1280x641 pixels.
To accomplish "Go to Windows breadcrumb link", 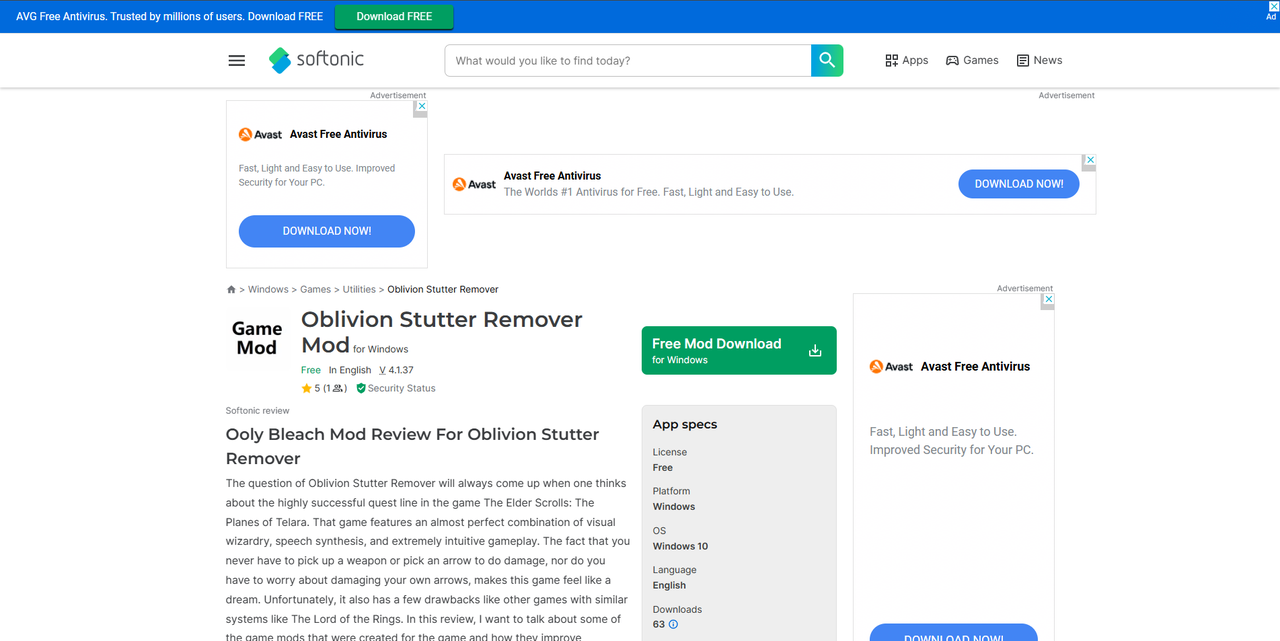I will (268, 289).
